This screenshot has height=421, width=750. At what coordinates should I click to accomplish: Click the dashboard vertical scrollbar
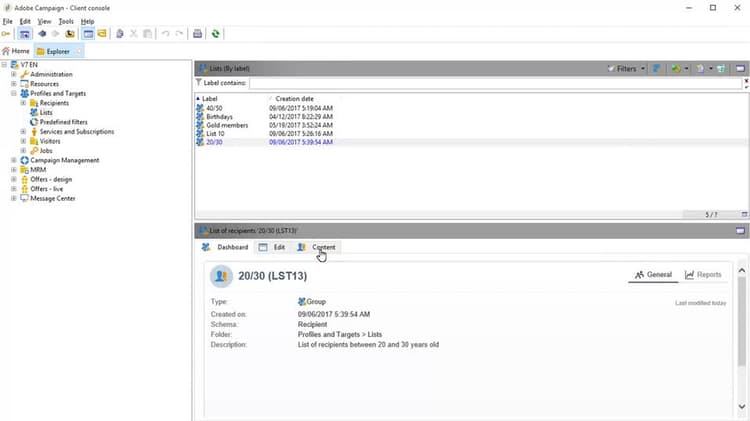click(741, 321)
